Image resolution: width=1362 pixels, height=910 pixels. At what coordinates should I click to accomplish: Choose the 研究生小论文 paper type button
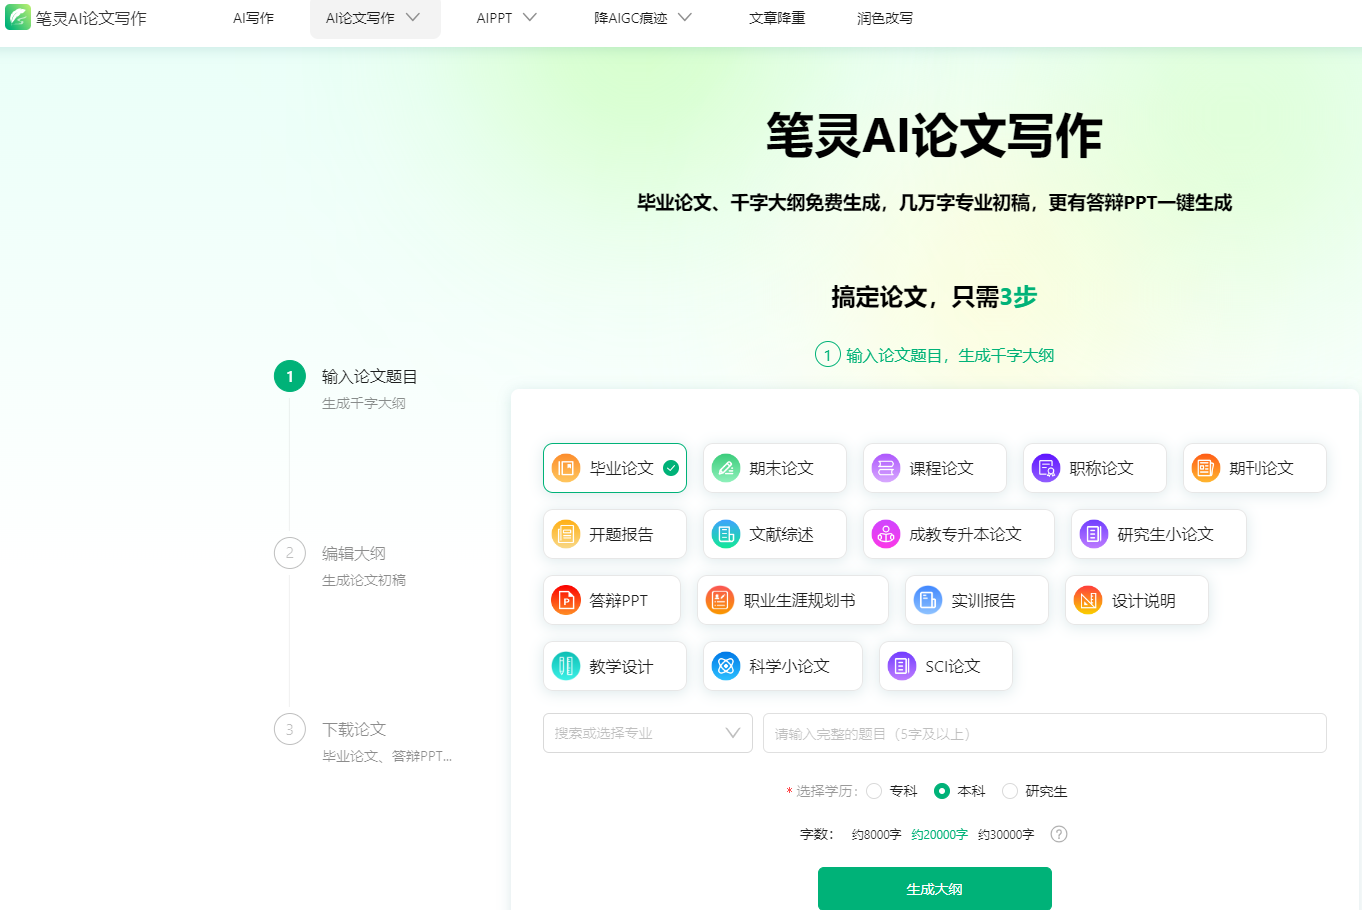(1159, 534)
